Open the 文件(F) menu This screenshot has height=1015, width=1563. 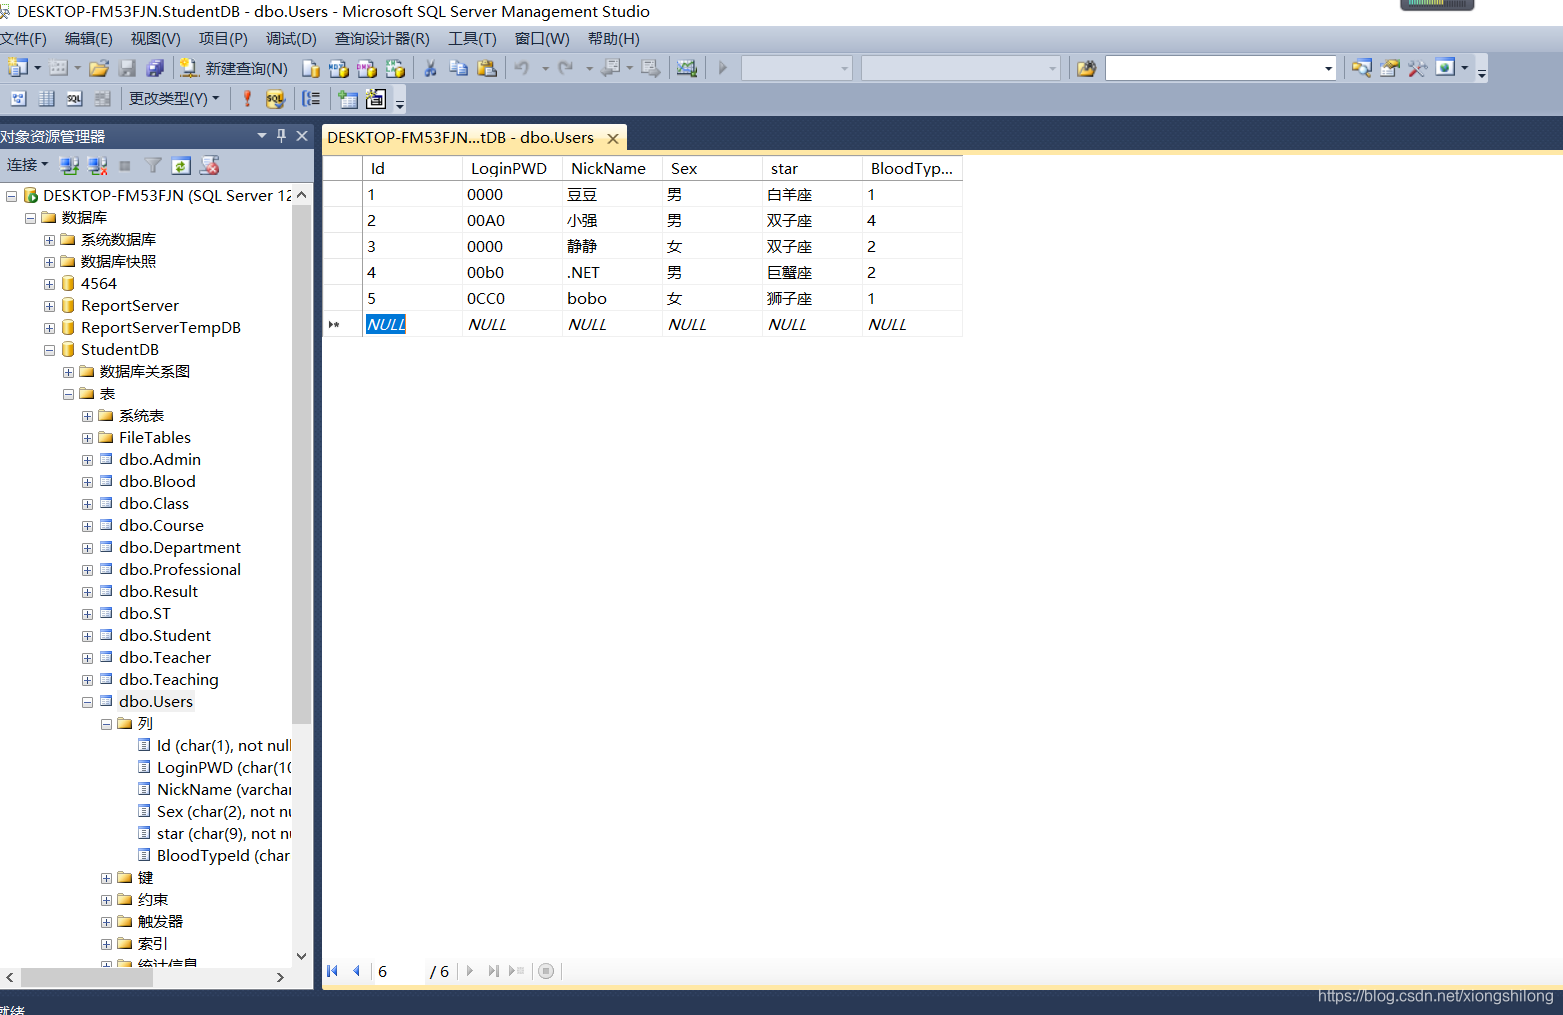point(24,39)
